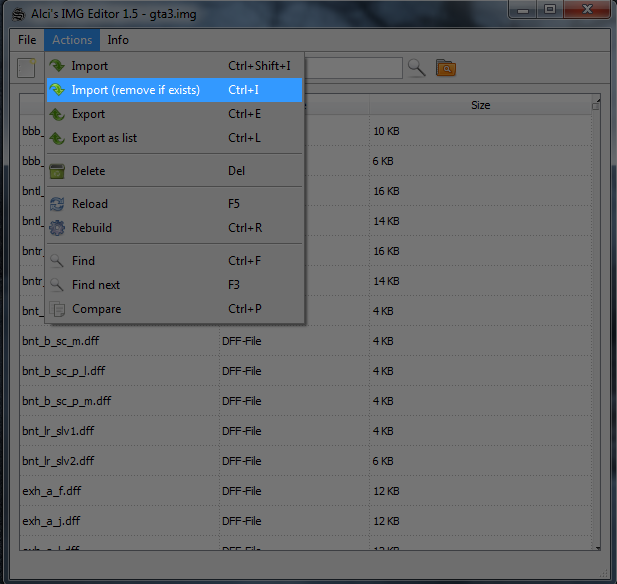Click the search input field in the toolbar
Image resolution: width=617 pixels, height=584 pixels.
click(353, 68)
